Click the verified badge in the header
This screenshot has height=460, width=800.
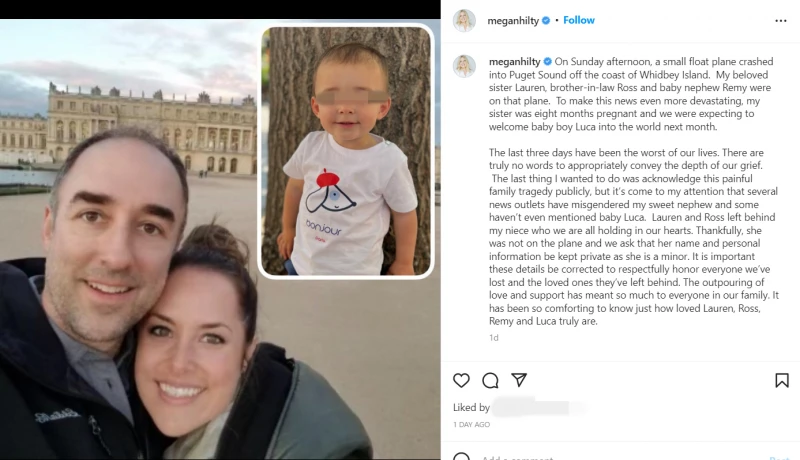[546, 20]
